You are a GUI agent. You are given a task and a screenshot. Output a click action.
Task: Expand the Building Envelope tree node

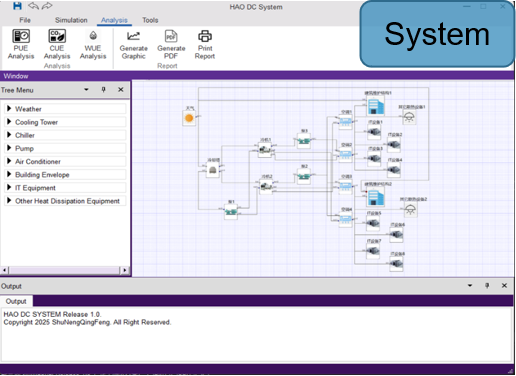point(9,174)
